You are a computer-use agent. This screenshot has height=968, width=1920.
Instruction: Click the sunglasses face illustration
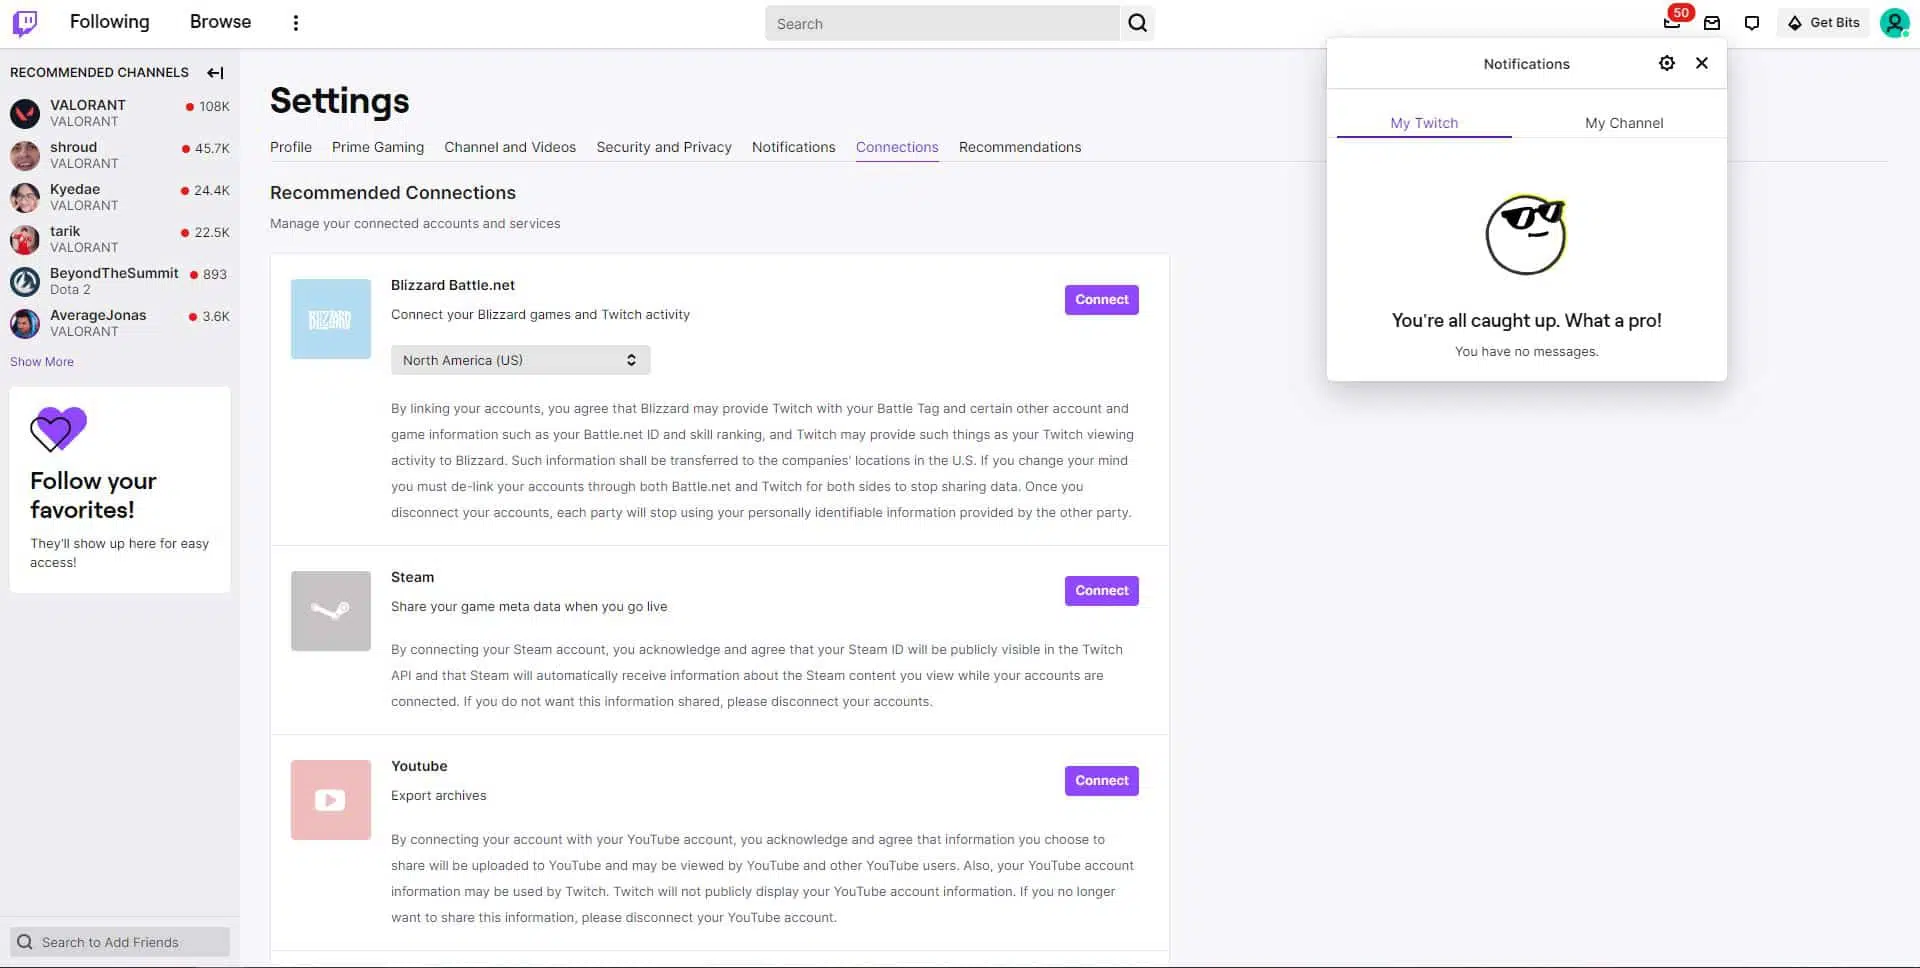coord(1526,235)
